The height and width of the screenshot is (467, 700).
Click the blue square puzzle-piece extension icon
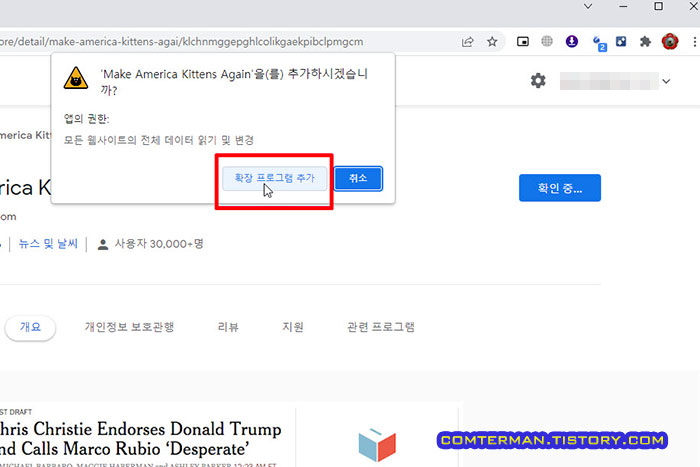tap(621, 42)
